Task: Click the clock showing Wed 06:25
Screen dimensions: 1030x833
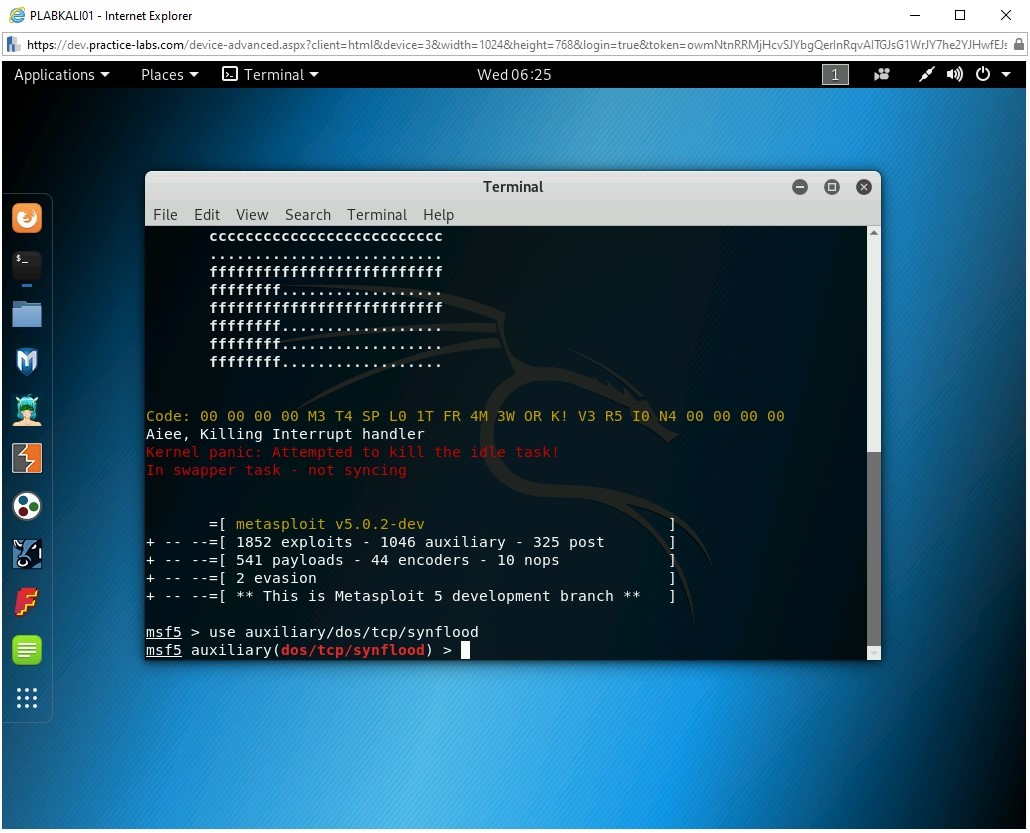Action: (x=514, y=75)
